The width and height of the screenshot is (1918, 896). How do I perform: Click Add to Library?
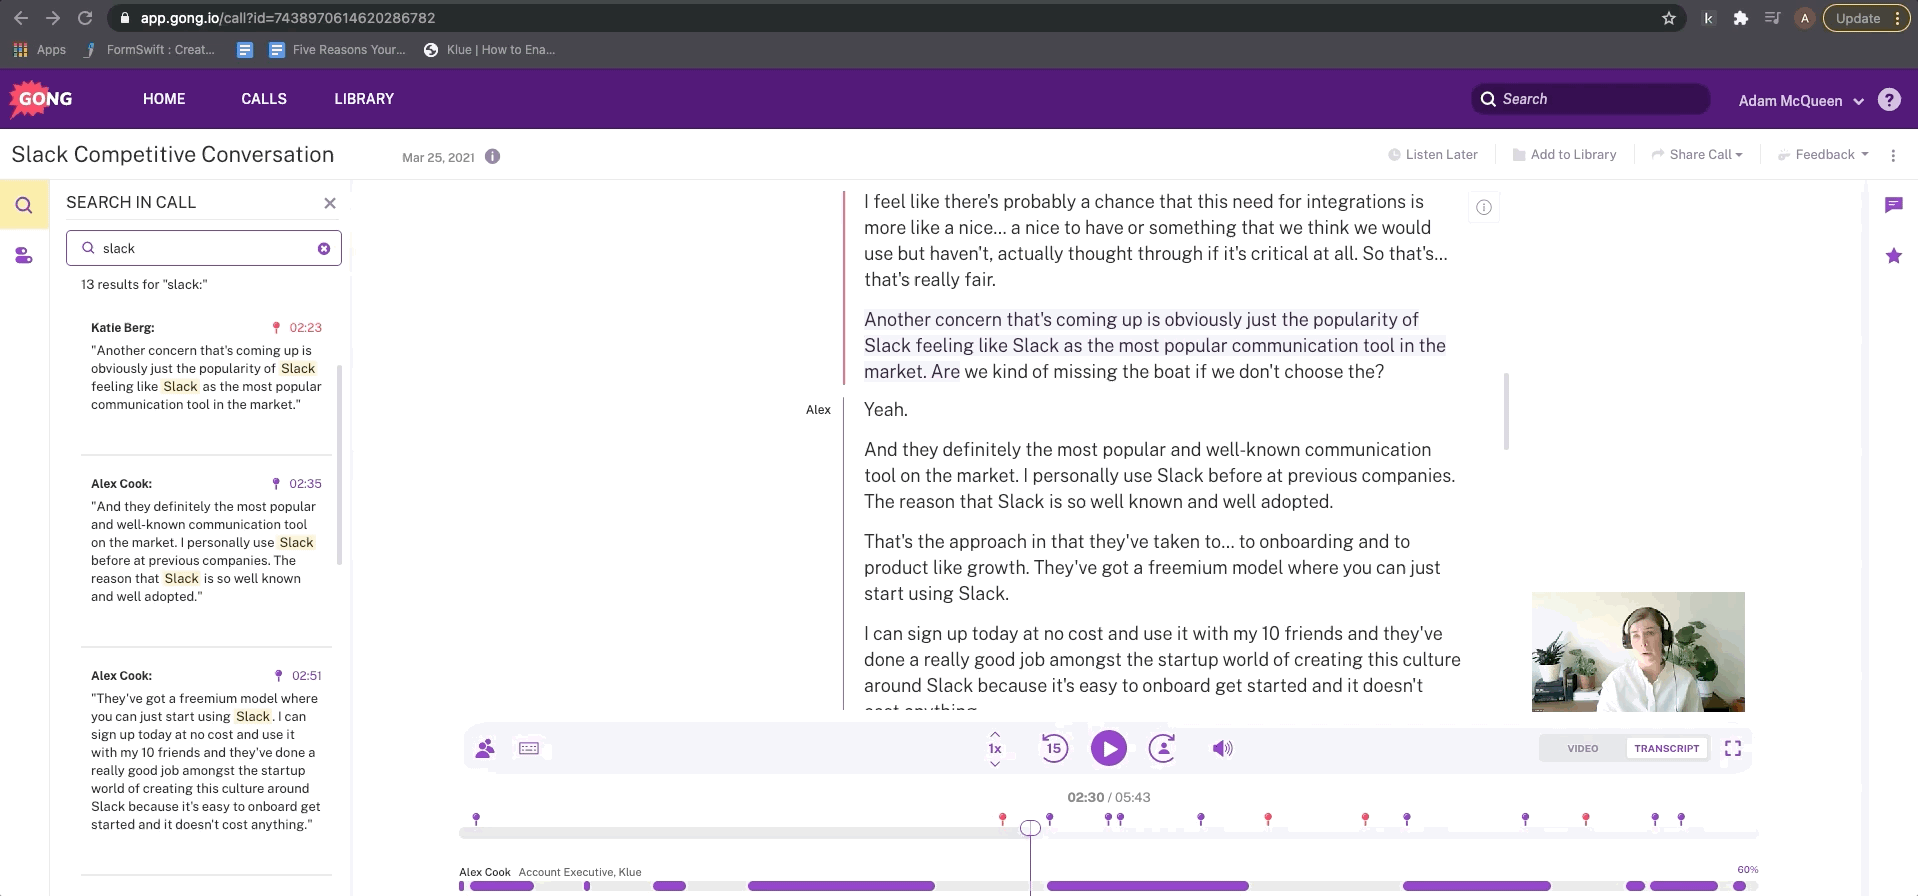[1564, 155]
